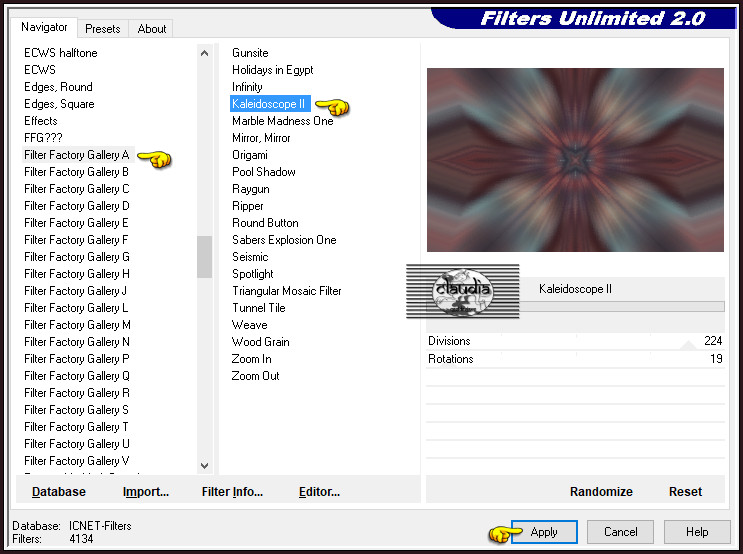Open the About tab

coord(152,29)
